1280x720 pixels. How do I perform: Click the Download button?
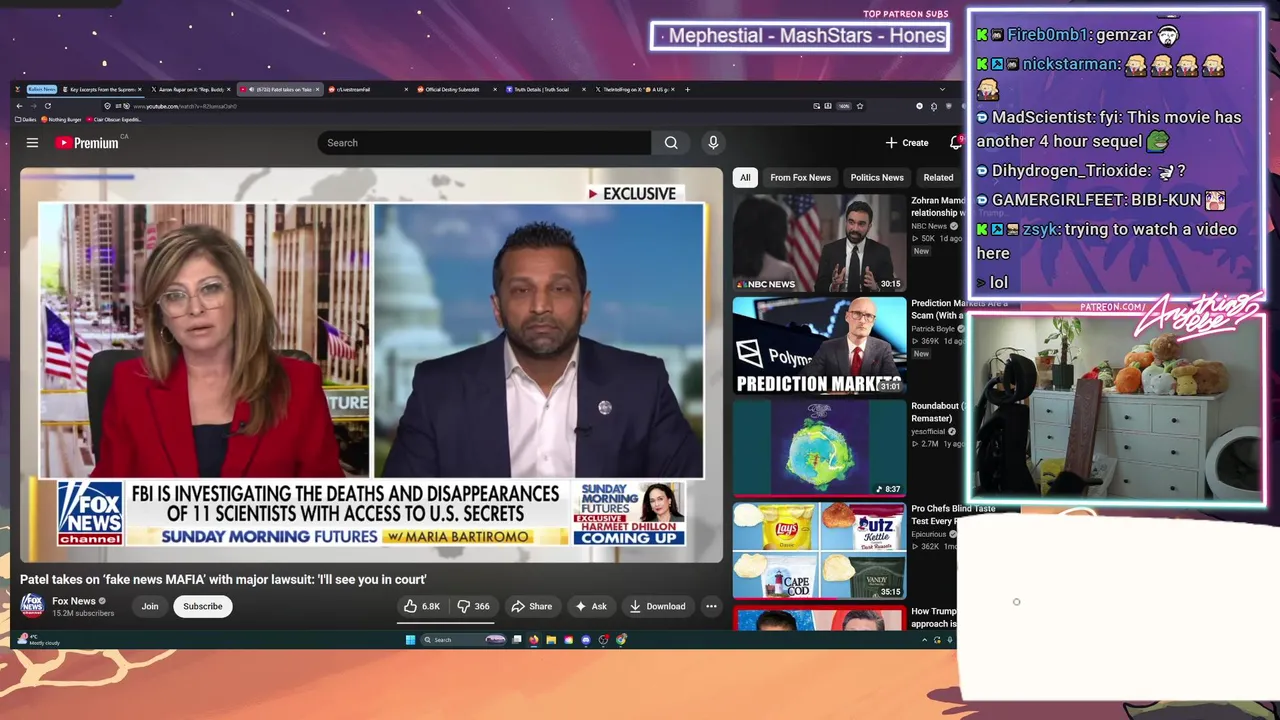coord(657,606)
